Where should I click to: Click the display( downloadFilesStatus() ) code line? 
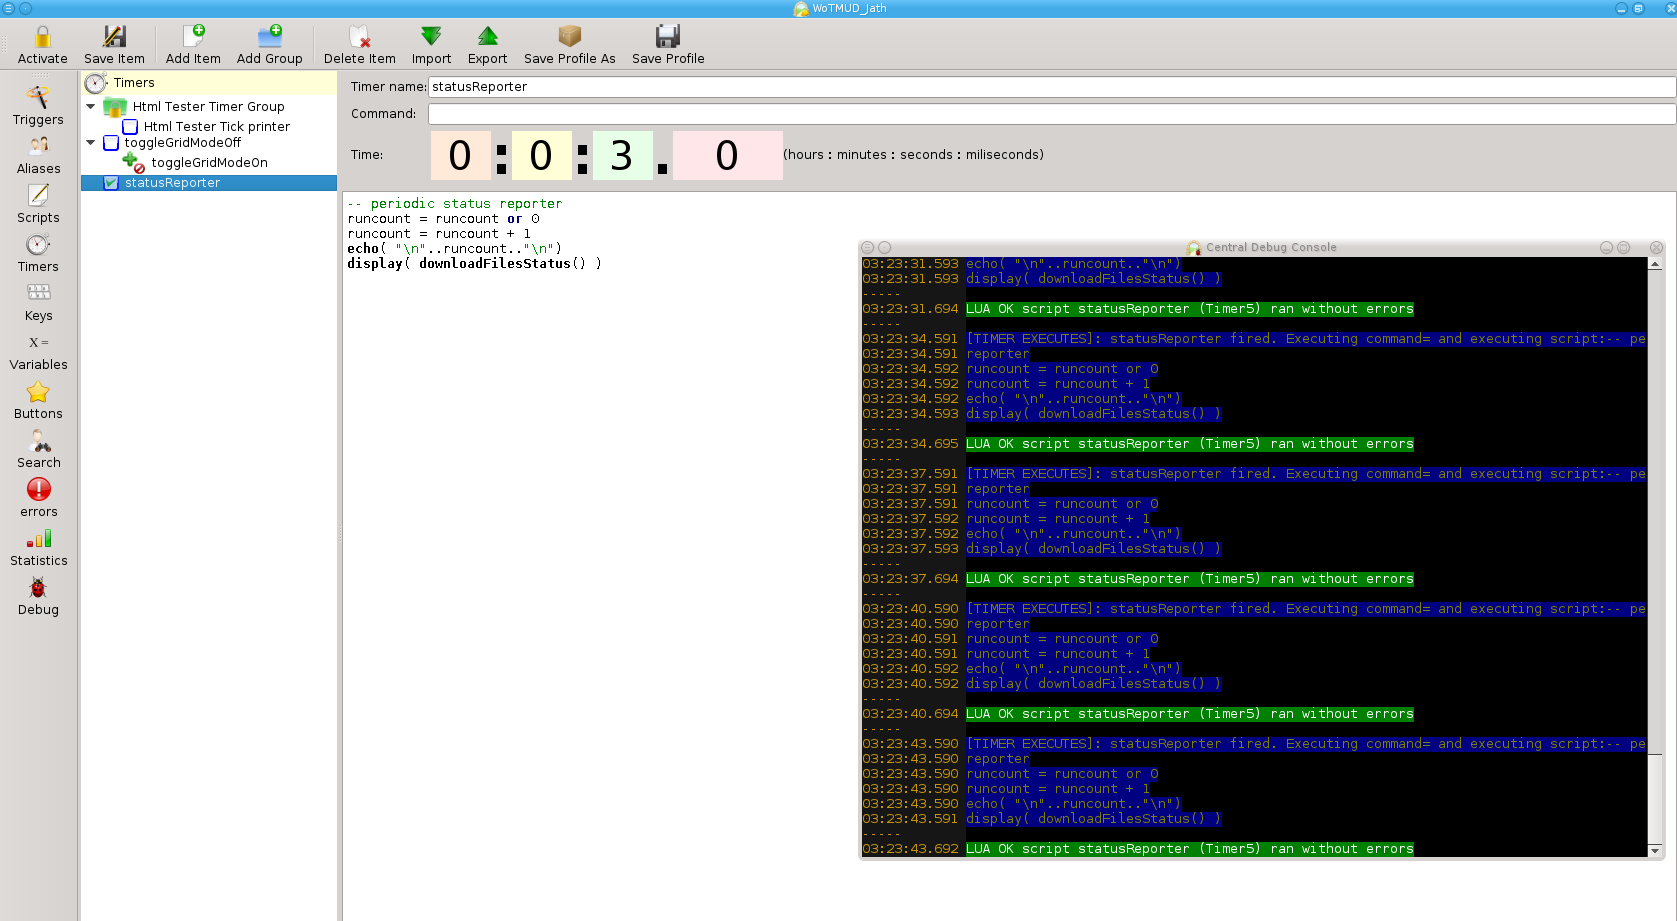(474, 264)
